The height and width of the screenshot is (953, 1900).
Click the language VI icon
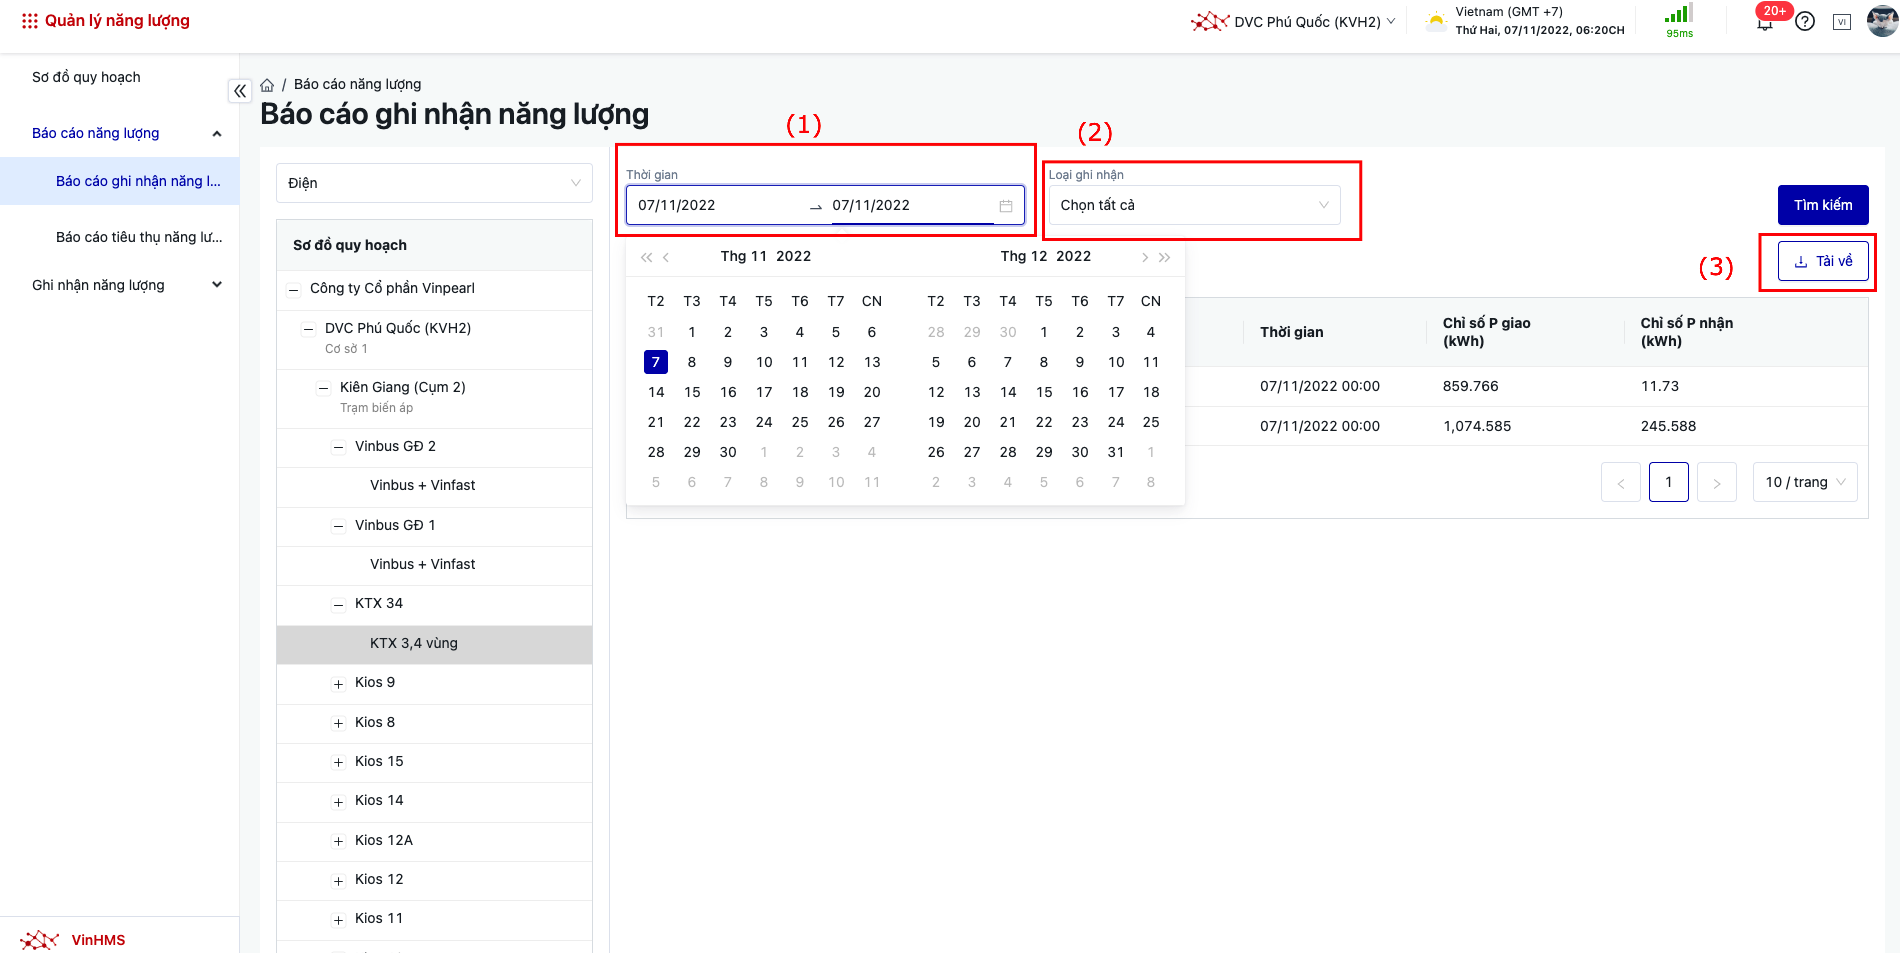[1842, 22]
